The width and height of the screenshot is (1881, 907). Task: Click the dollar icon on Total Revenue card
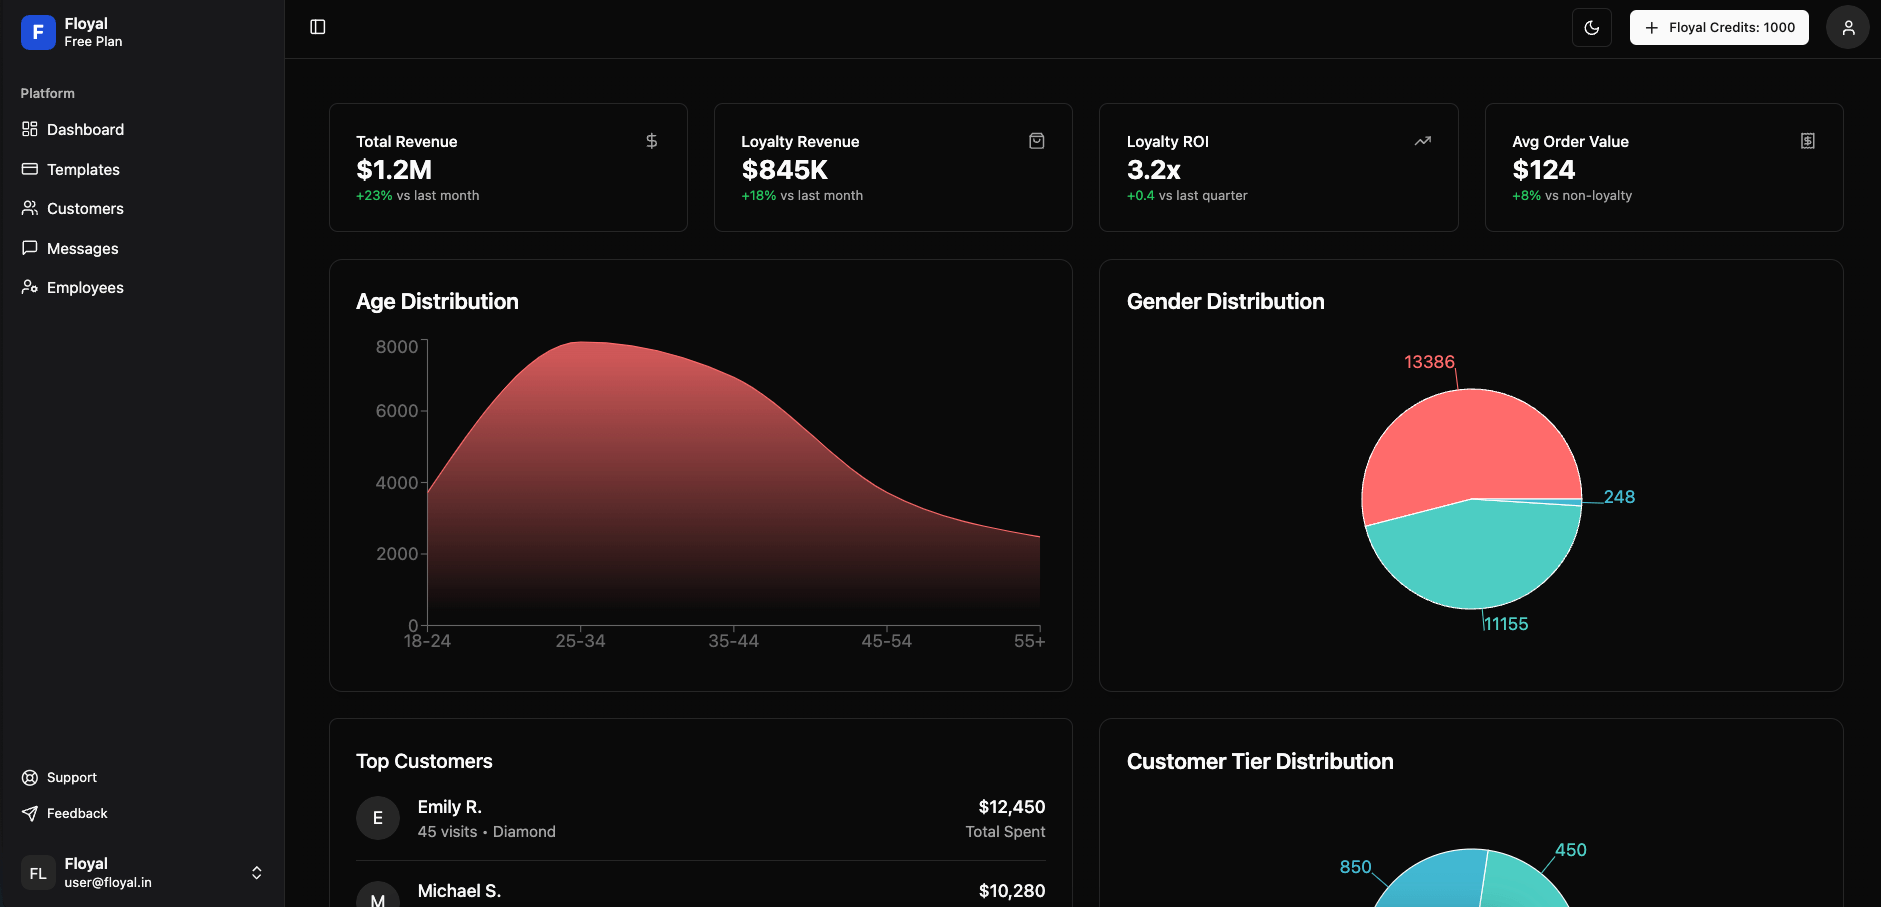pos(652,140)
